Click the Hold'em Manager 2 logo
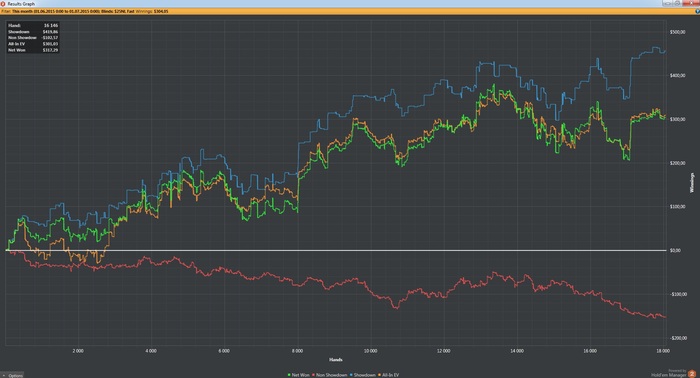 pyautogui.click(x=692, y=374)
